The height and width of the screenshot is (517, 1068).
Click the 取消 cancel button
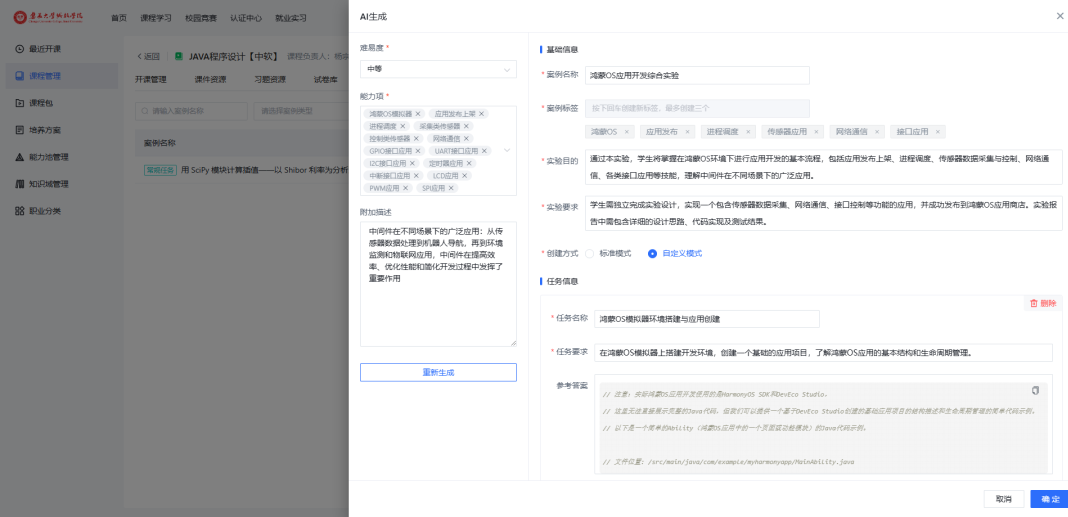[x=1004, y=499]
